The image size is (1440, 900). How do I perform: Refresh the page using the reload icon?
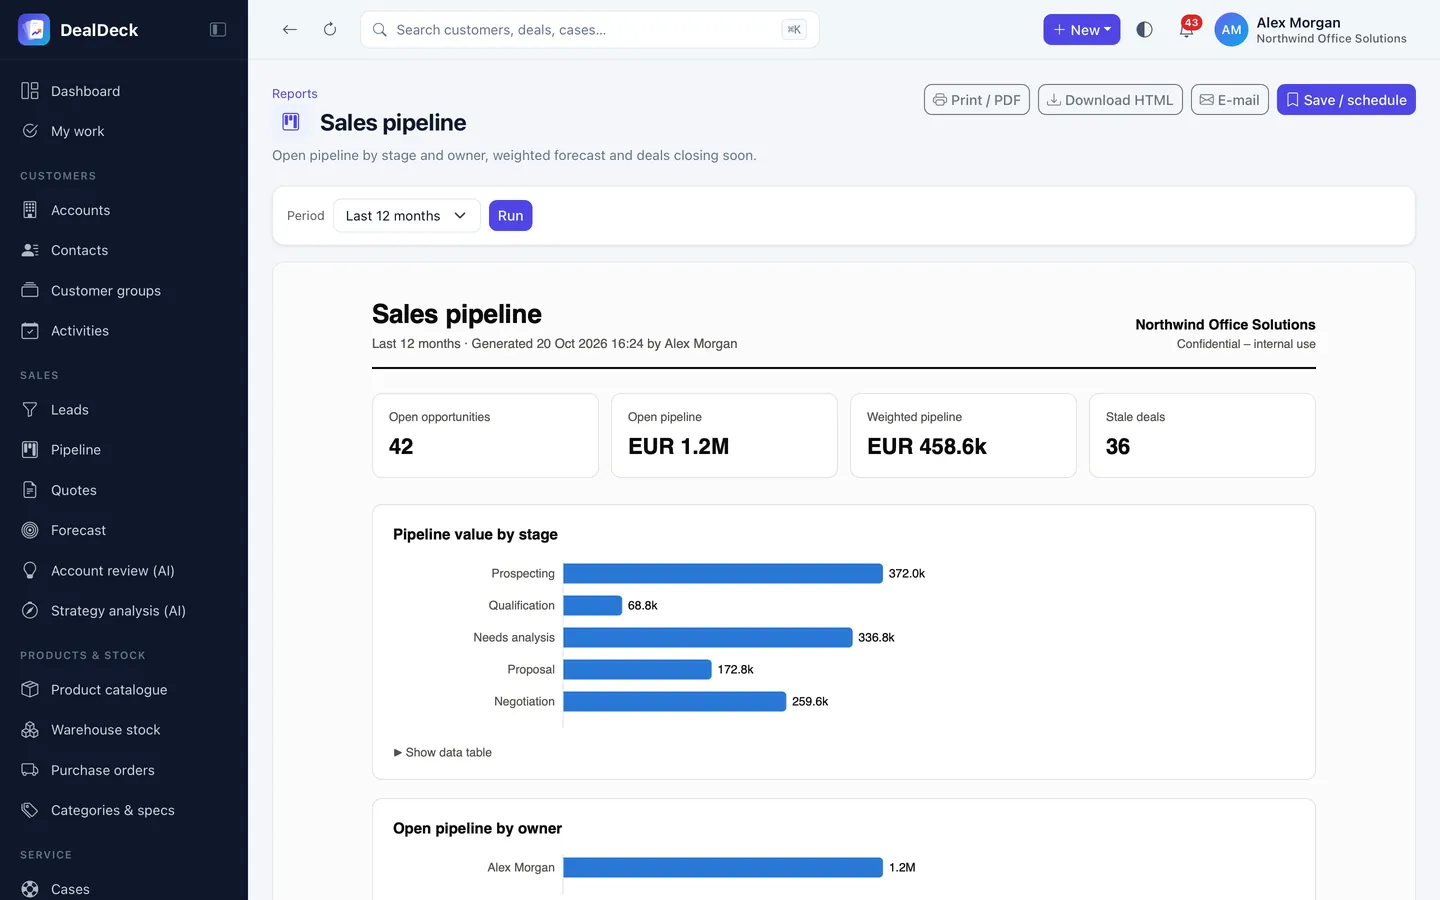330,30
